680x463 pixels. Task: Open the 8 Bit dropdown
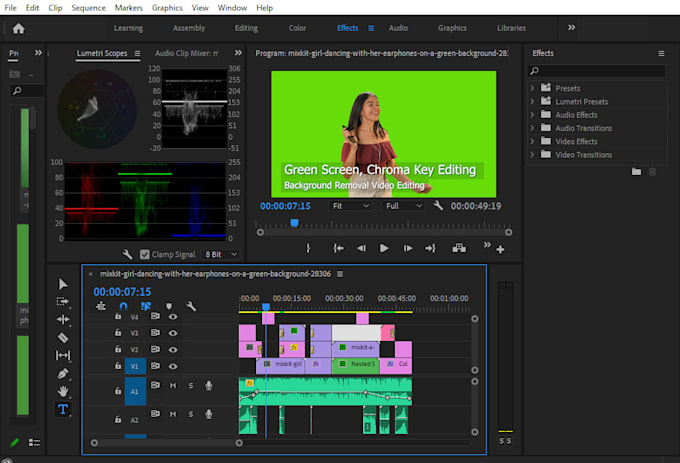221,254
